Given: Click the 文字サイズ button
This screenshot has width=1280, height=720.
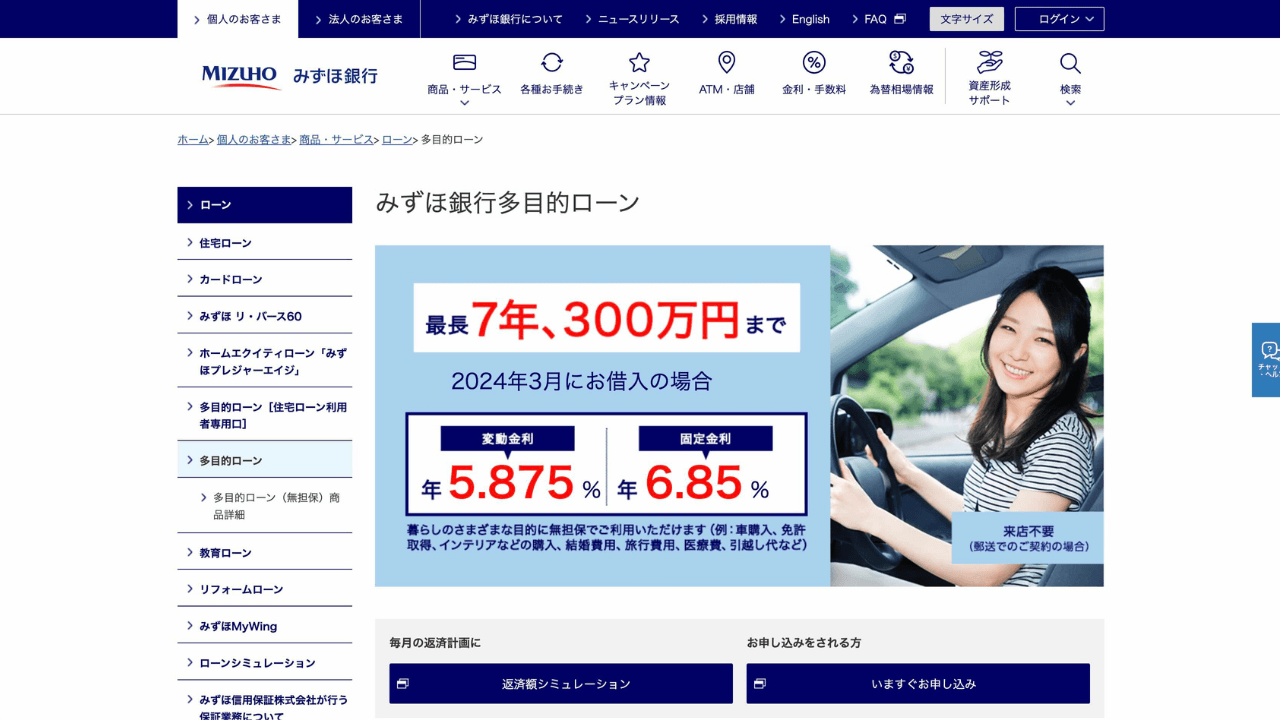Looking at the screenshot, I should tap(966, 19).
